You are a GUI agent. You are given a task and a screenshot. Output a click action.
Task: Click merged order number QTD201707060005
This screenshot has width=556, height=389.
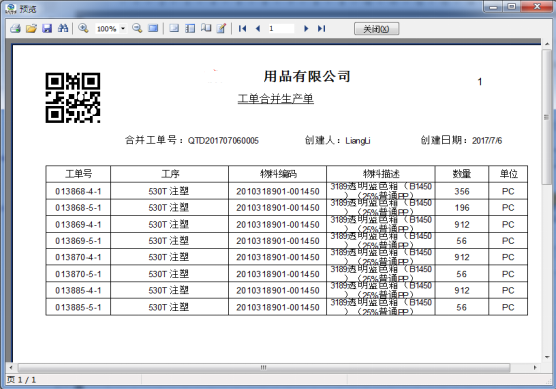[223, 141]
